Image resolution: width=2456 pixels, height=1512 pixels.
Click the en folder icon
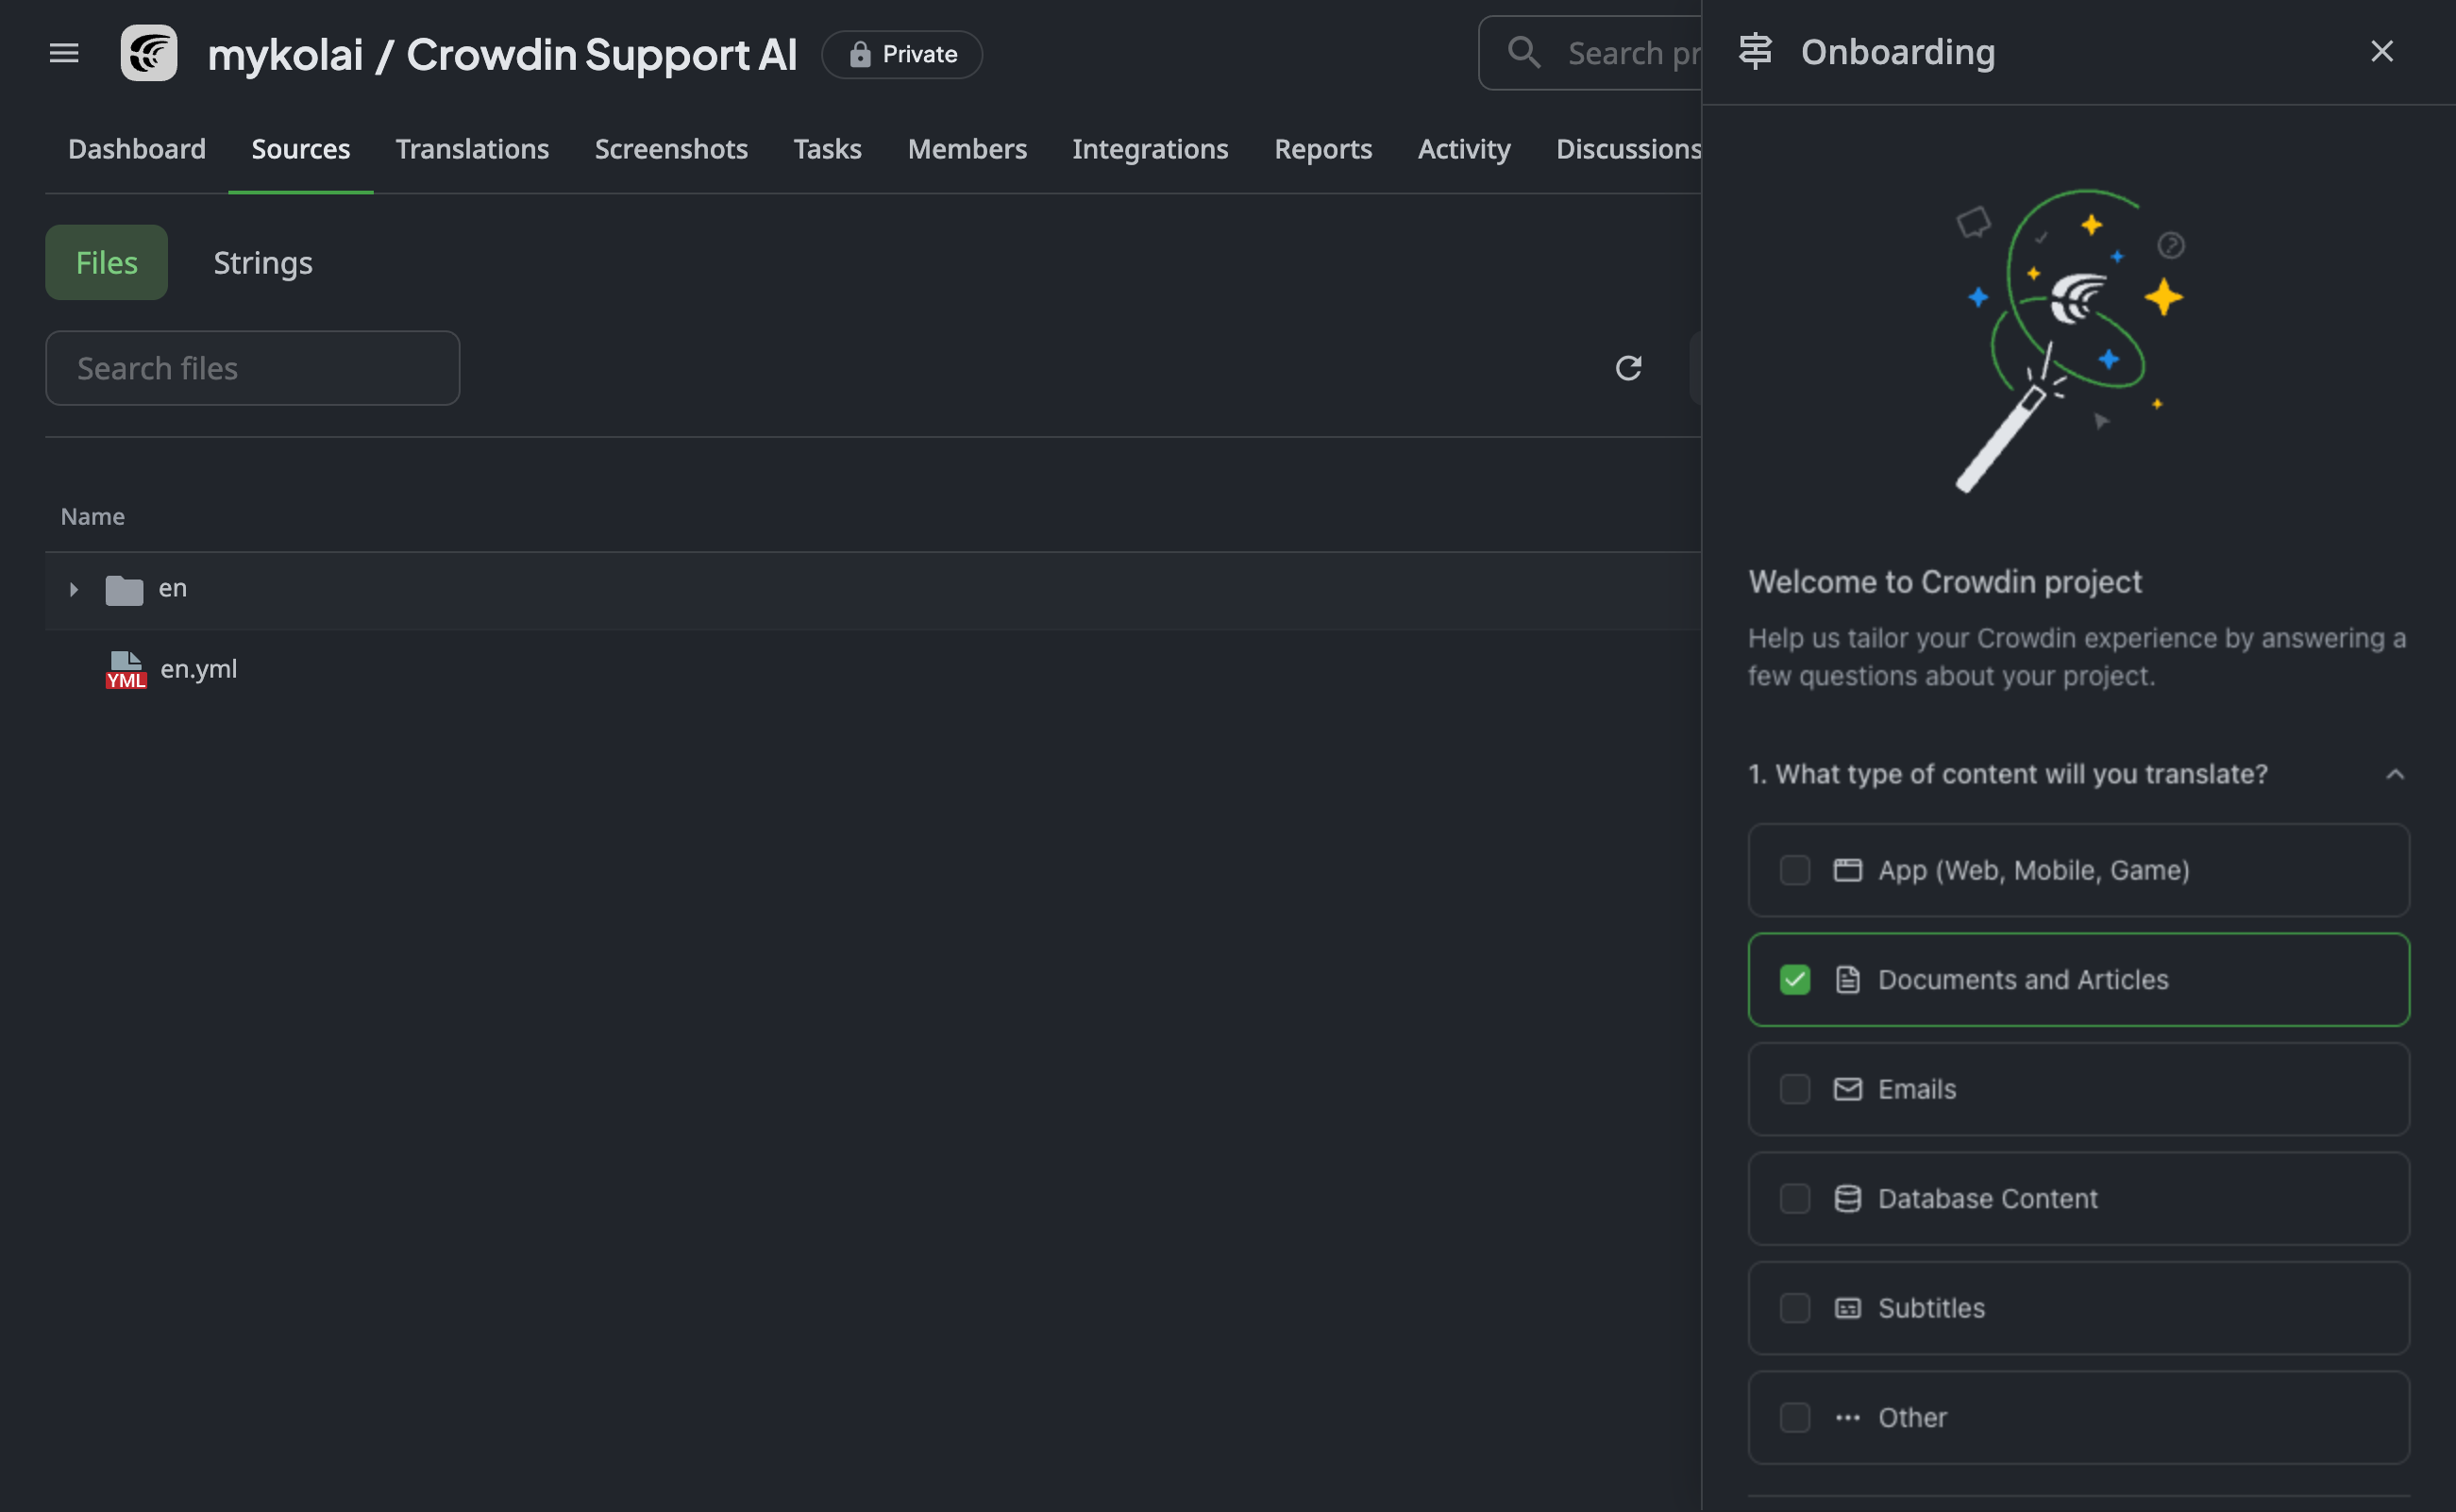124,589
